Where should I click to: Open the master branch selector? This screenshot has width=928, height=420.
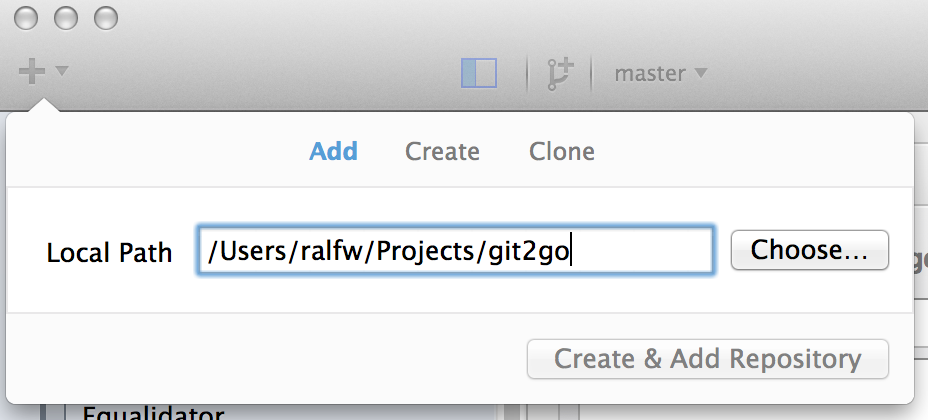point(660,73)
